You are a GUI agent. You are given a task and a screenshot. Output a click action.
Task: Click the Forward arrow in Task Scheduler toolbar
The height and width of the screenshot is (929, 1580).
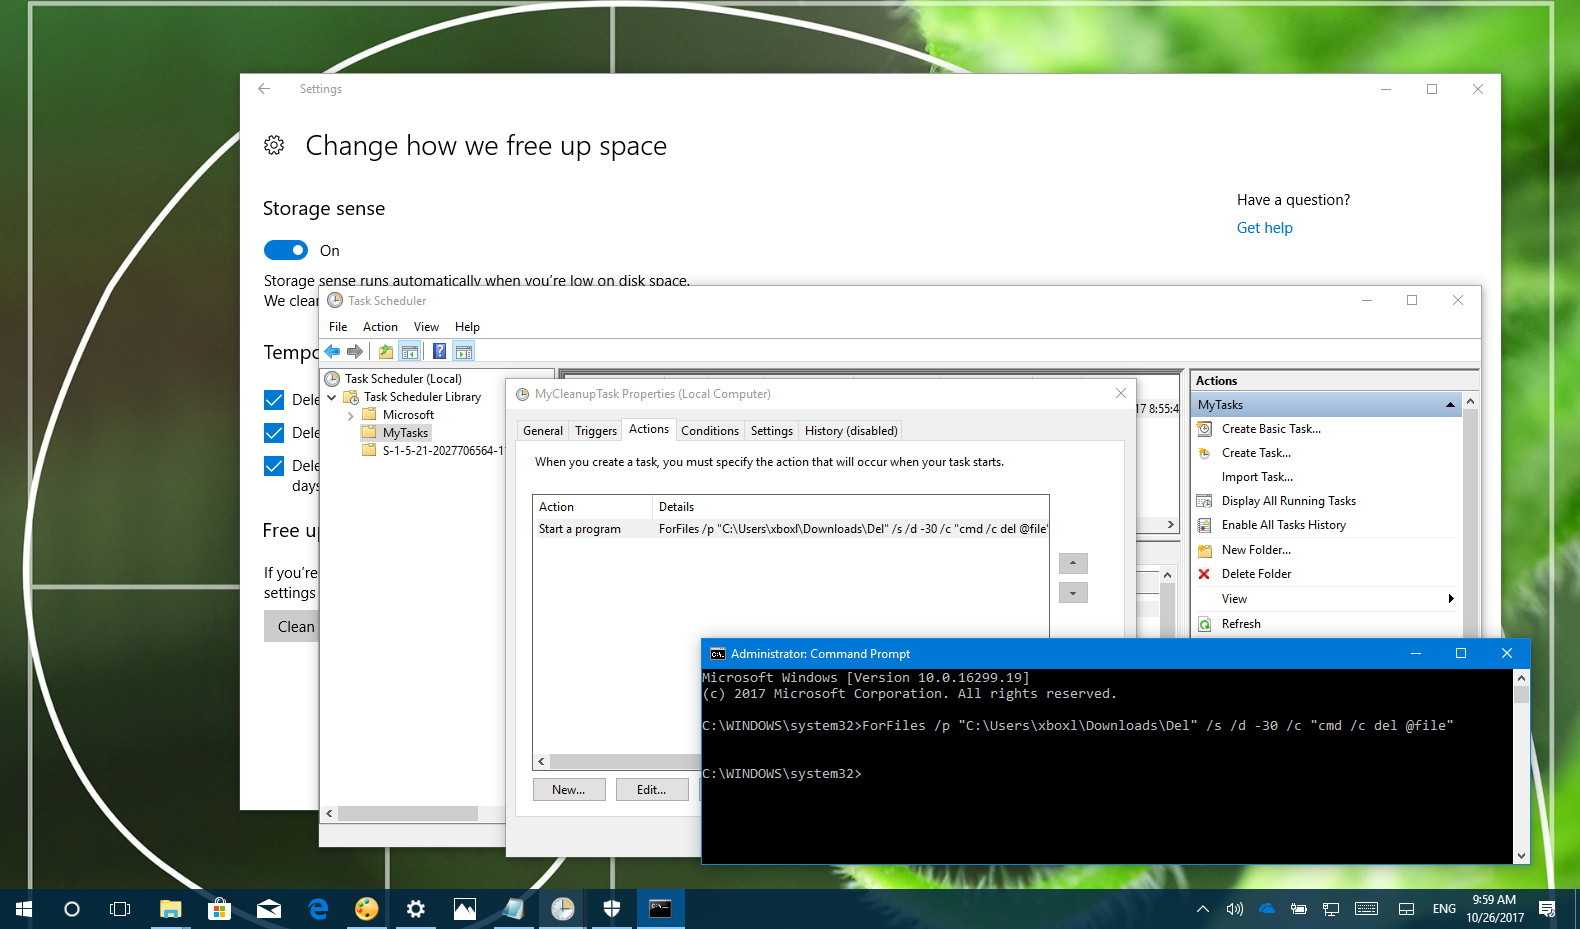pyautogui.click(x=354, y=351)
